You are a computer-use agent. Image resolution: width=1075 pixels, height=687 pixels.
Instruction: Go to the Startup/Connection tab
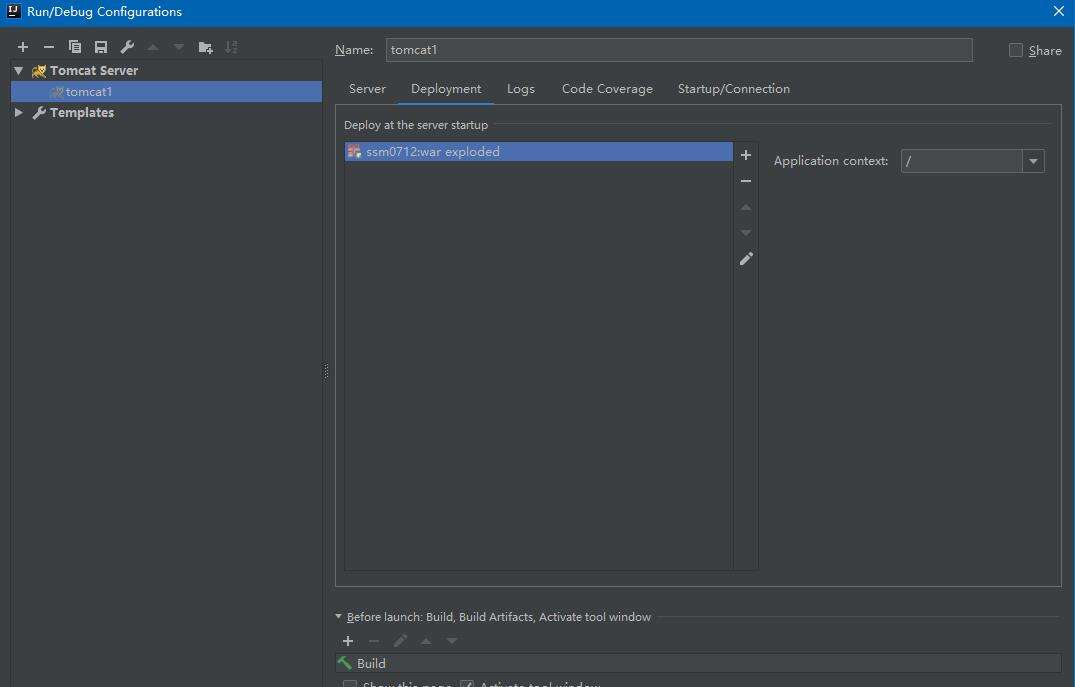pyautogui.click(x=734, y=88)
